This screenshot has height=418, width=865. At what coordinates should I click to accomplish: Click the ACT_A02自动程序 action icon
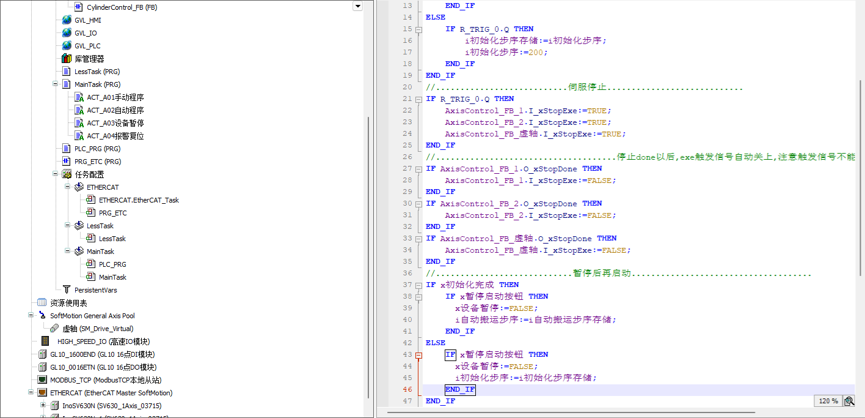(78, 110)
